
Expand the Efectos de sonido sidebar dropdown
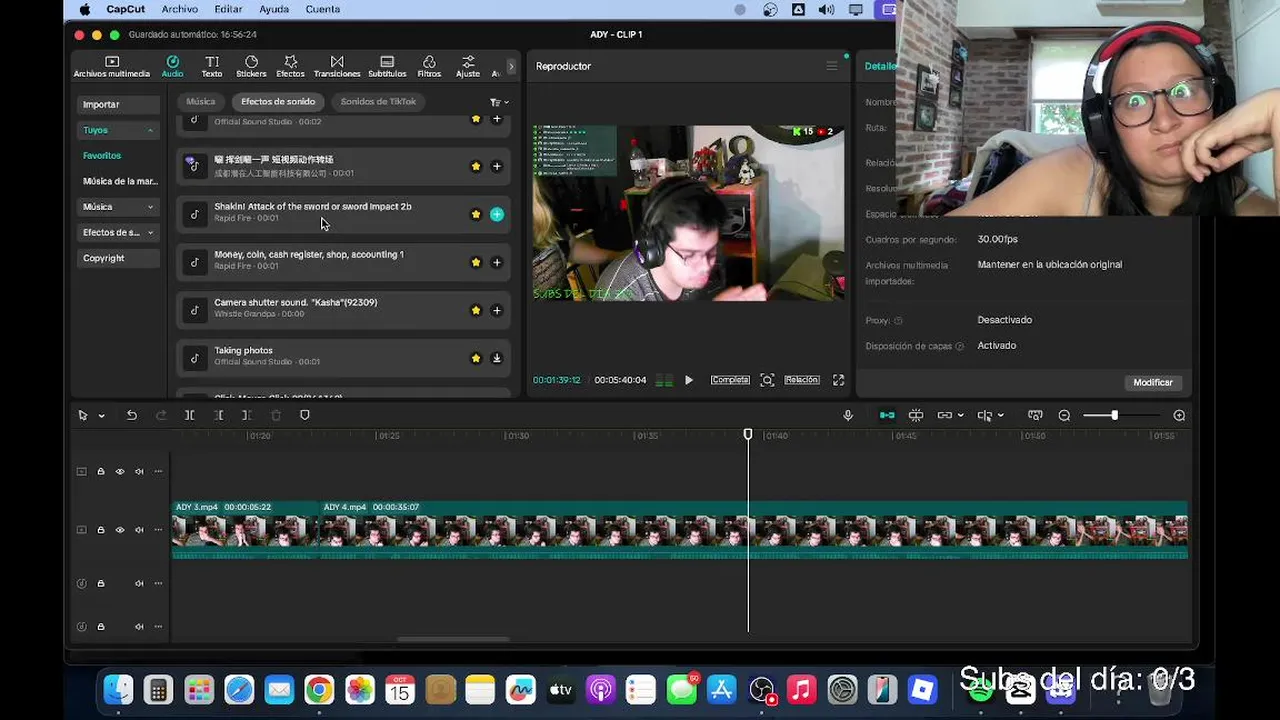118,232
